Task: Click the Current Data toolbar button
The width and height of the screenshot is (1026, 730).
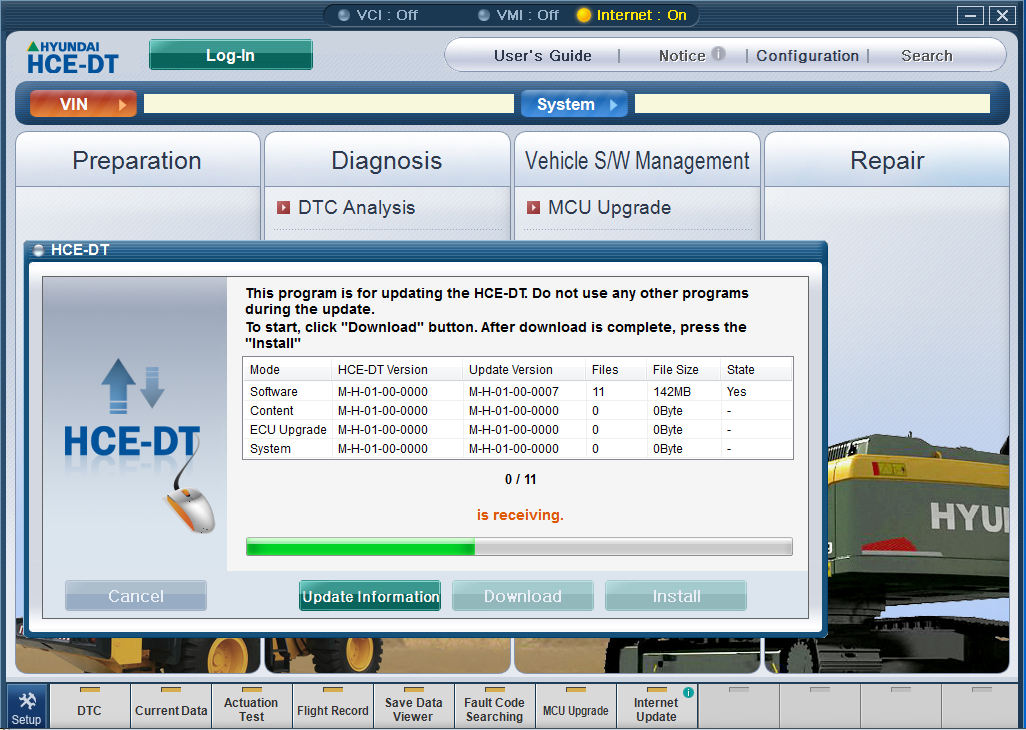Action: pos(171,706)
